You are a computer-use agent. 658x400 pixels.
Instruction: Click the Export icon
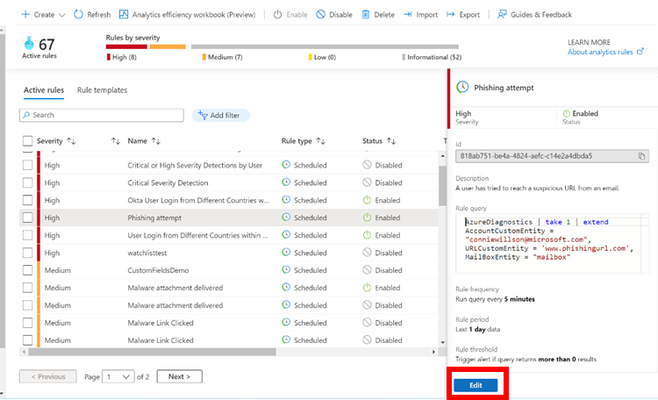coord(450,15)
